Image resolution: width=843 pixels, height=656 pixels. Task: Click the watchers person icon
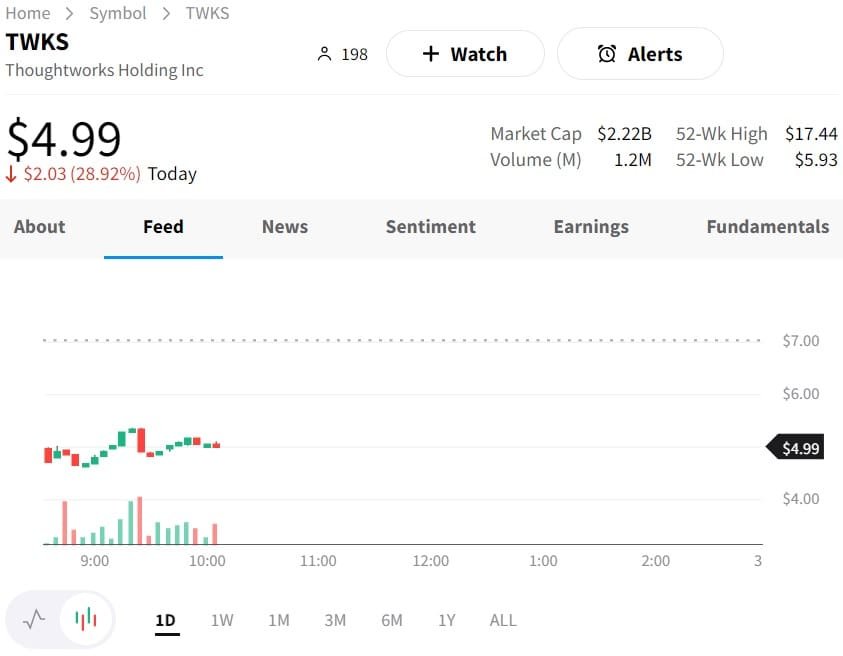pos(323,54)
